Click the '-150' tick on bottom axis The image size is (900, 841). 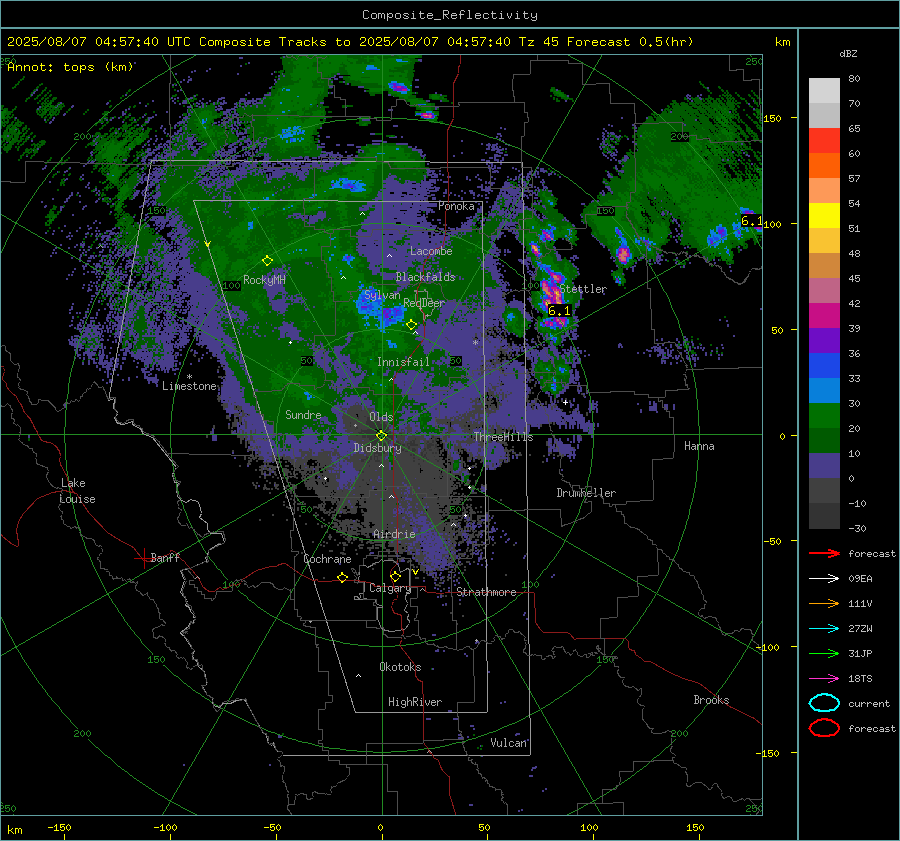pos(59,827)
